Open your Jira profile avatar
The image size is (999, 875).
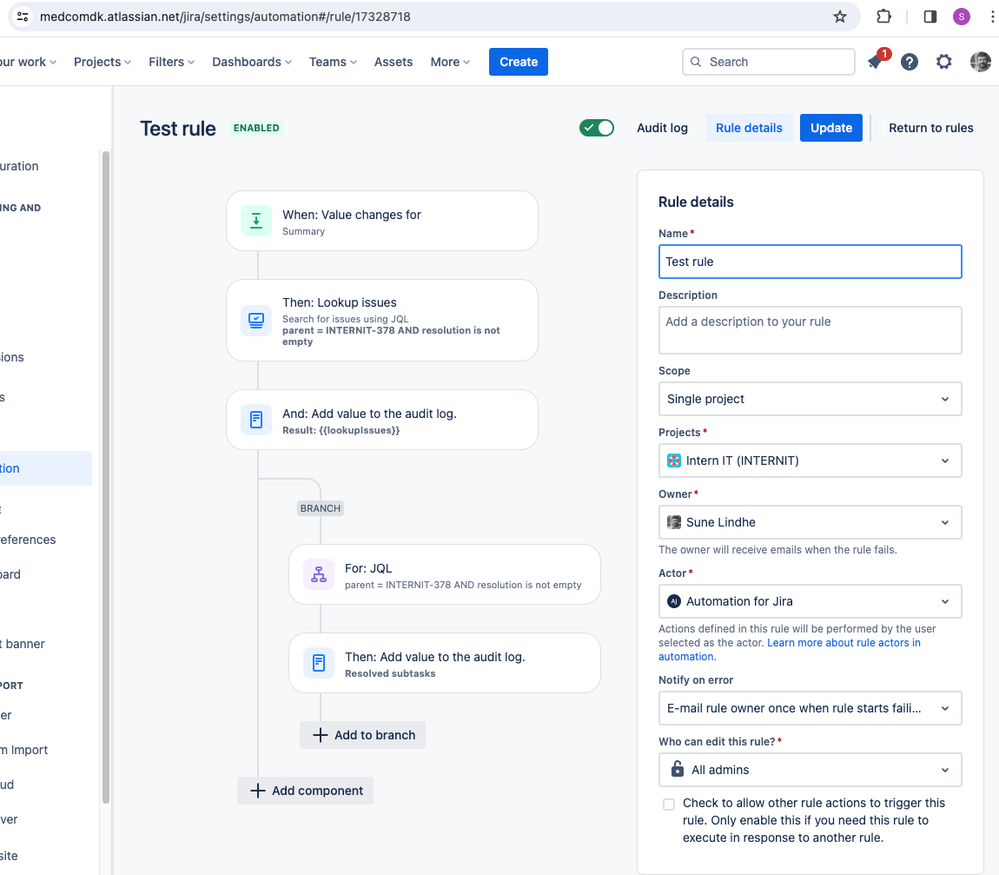[x=980, y=62]
